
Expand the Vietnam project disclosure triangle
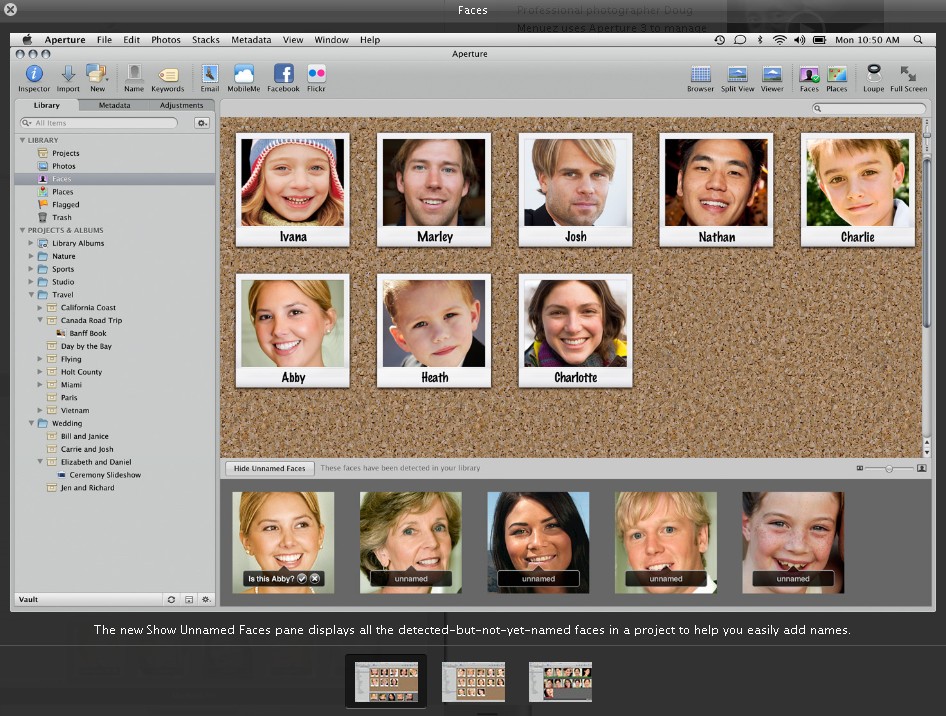(x=40, y=410)
